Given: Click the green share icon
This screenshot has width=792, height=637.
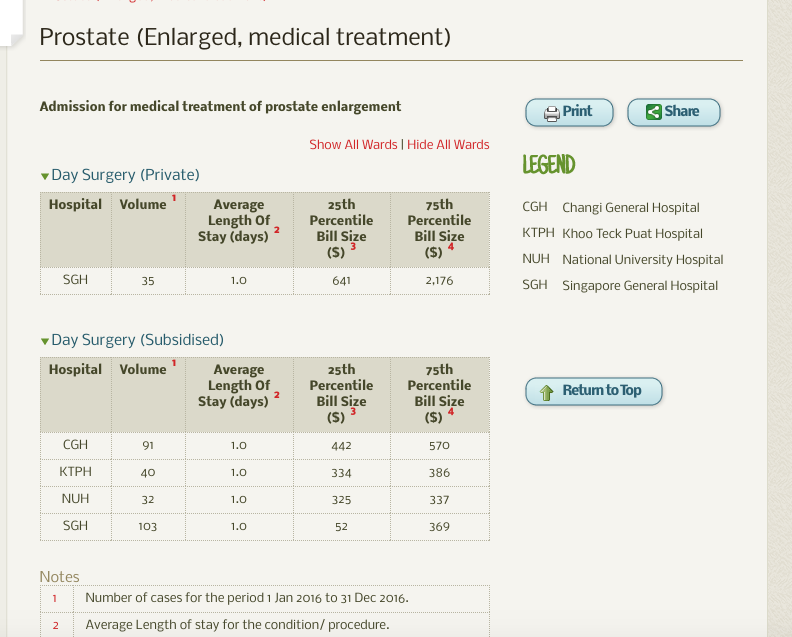Looking at the screenshot, I should [654, 112].
